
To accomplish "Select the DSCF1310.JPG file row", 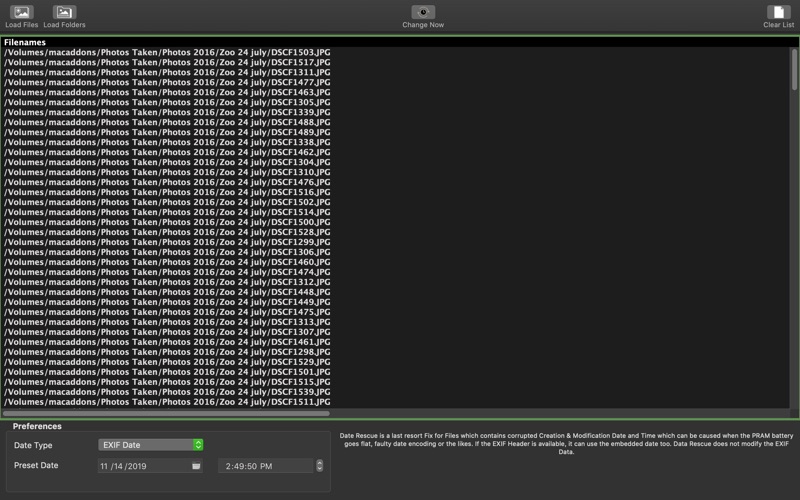I will 396,172.
